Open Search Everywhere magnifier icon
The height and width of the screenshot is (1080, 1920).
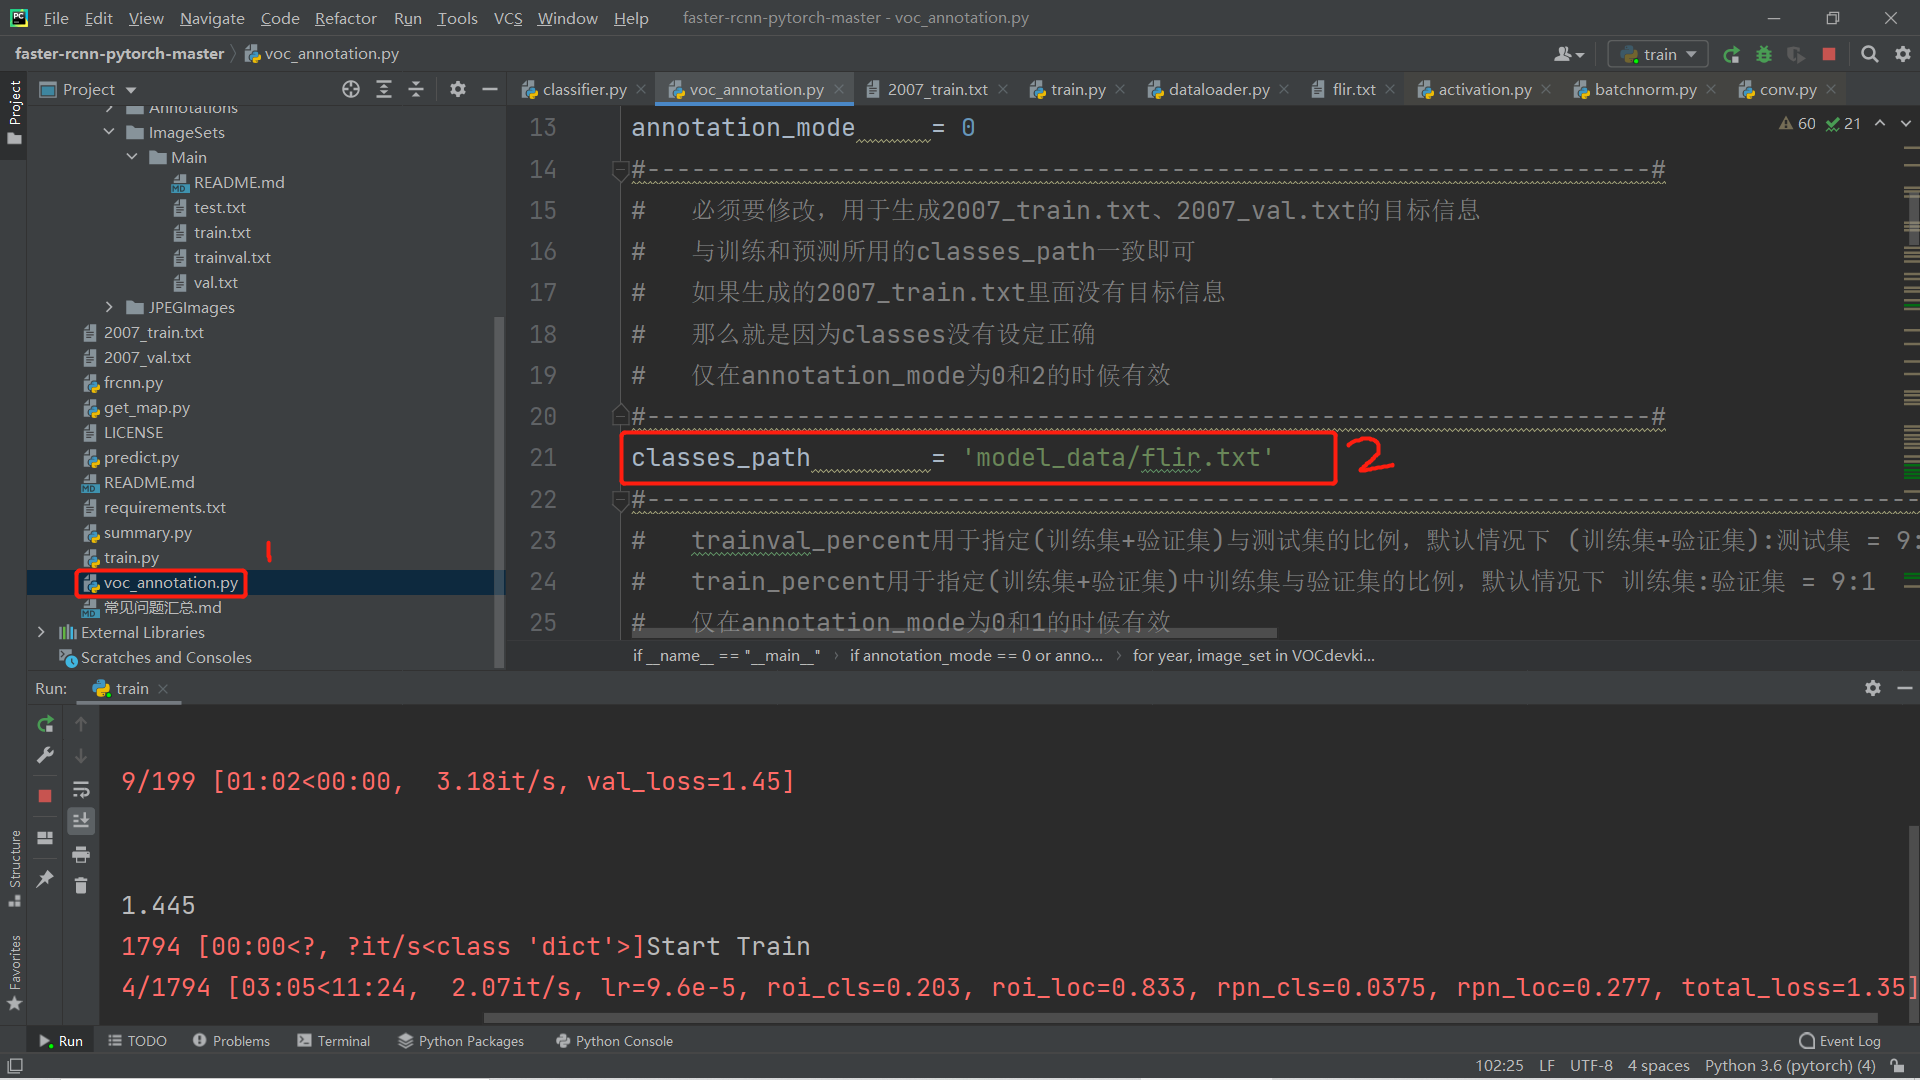tap(1869, 55)
